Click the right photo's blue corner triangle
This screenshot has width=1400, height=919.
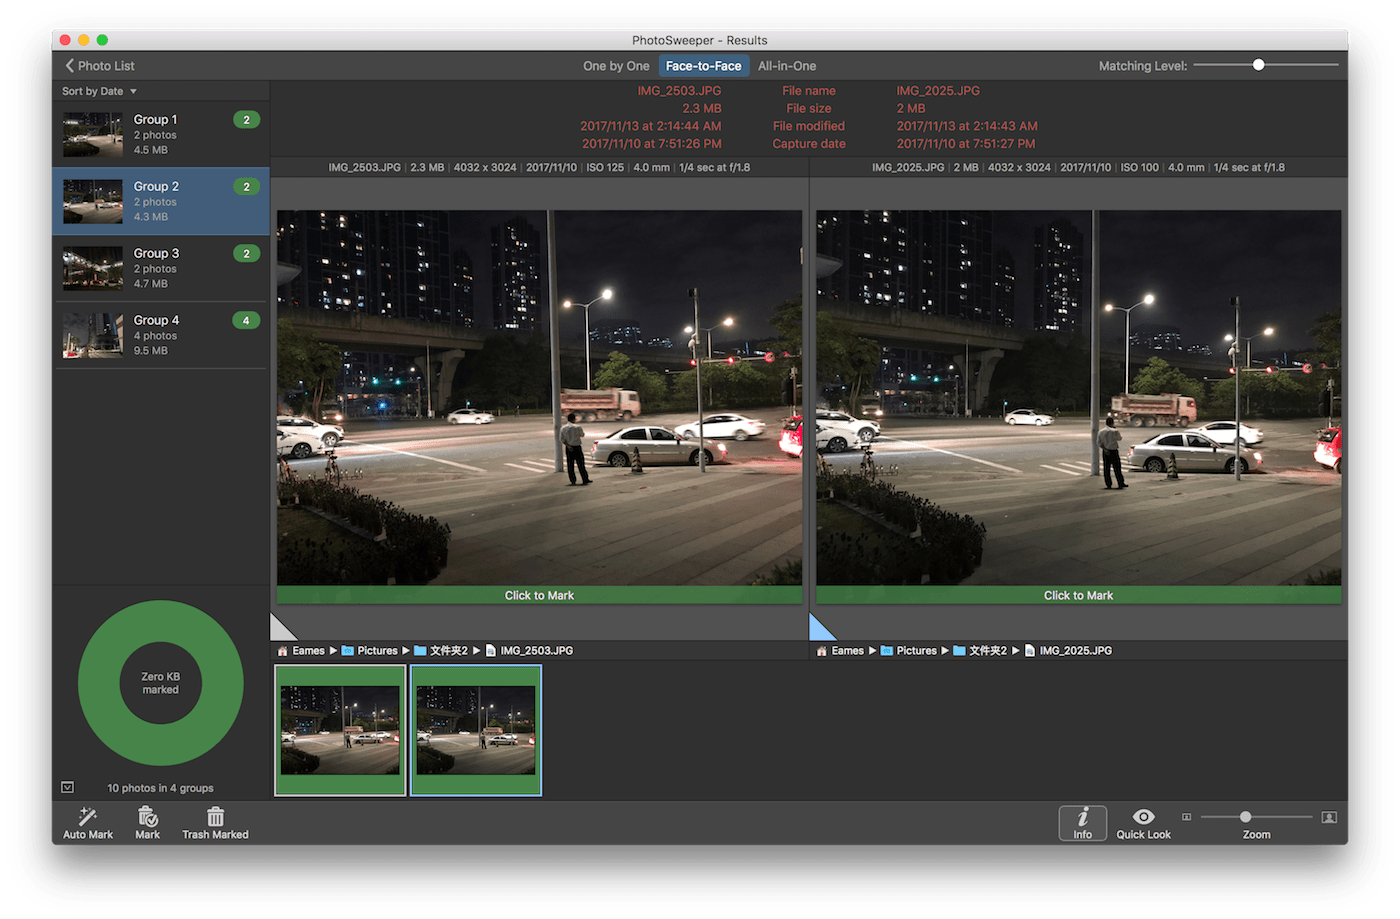819,630
